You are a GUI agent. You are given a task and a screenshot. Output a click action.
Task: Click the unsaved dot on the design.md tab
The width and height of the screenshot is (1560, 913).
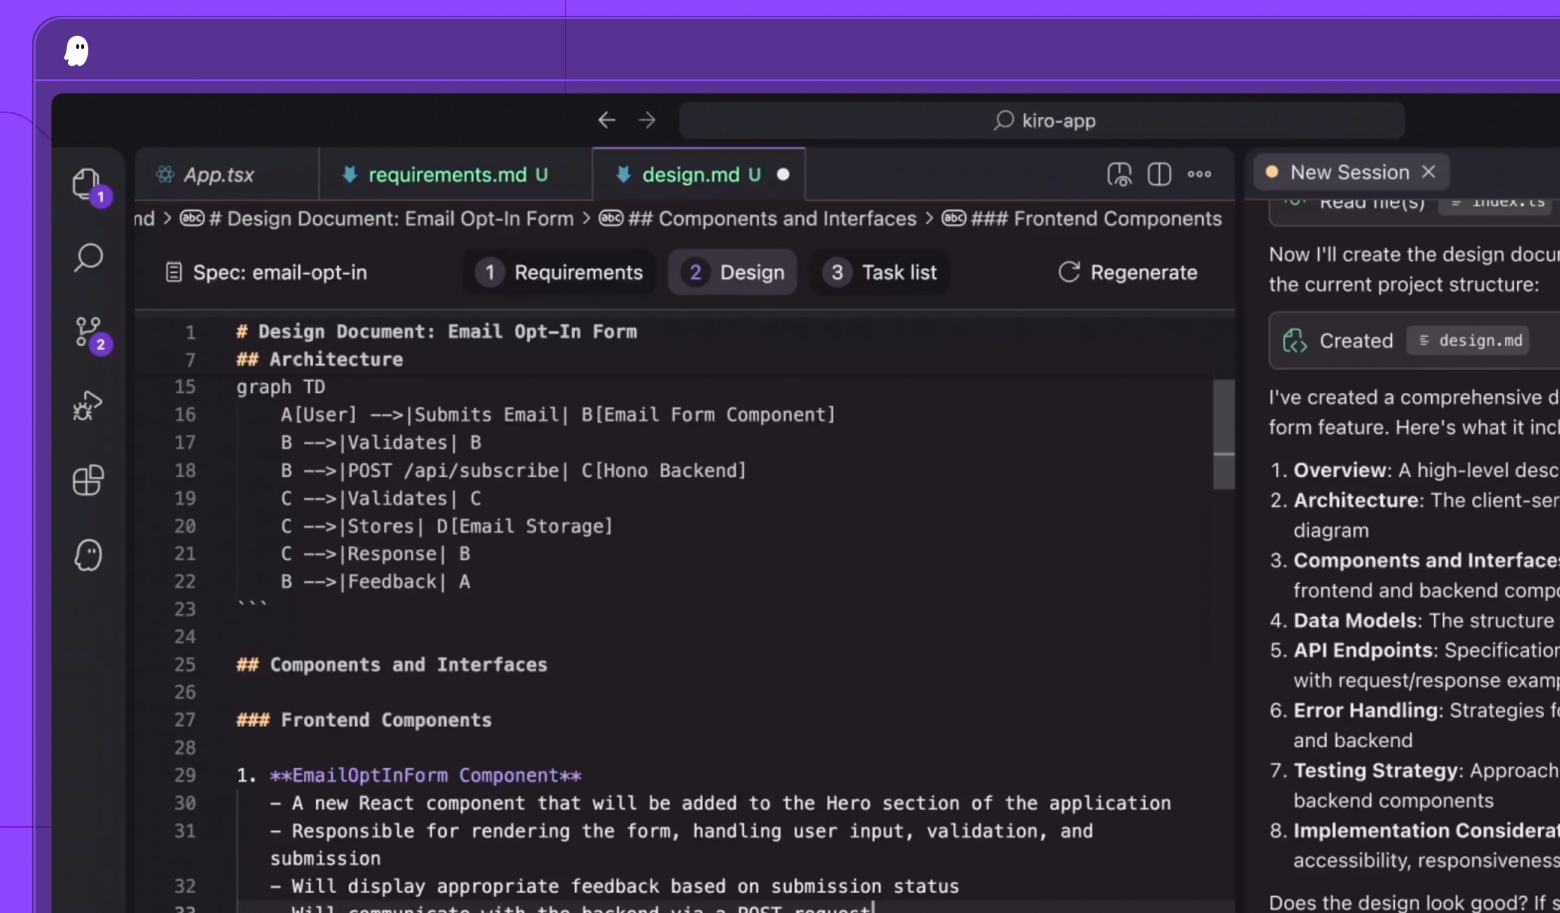(x=783, y=174)
